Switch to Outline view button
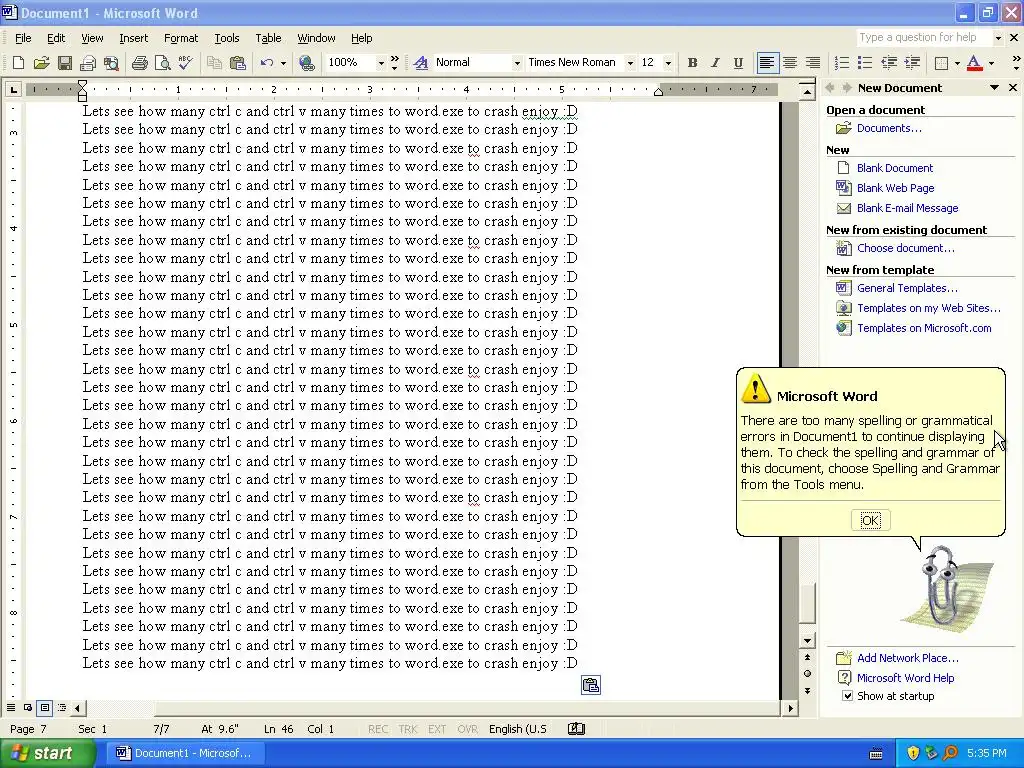1024x768 pixels. tap(62, 708)
